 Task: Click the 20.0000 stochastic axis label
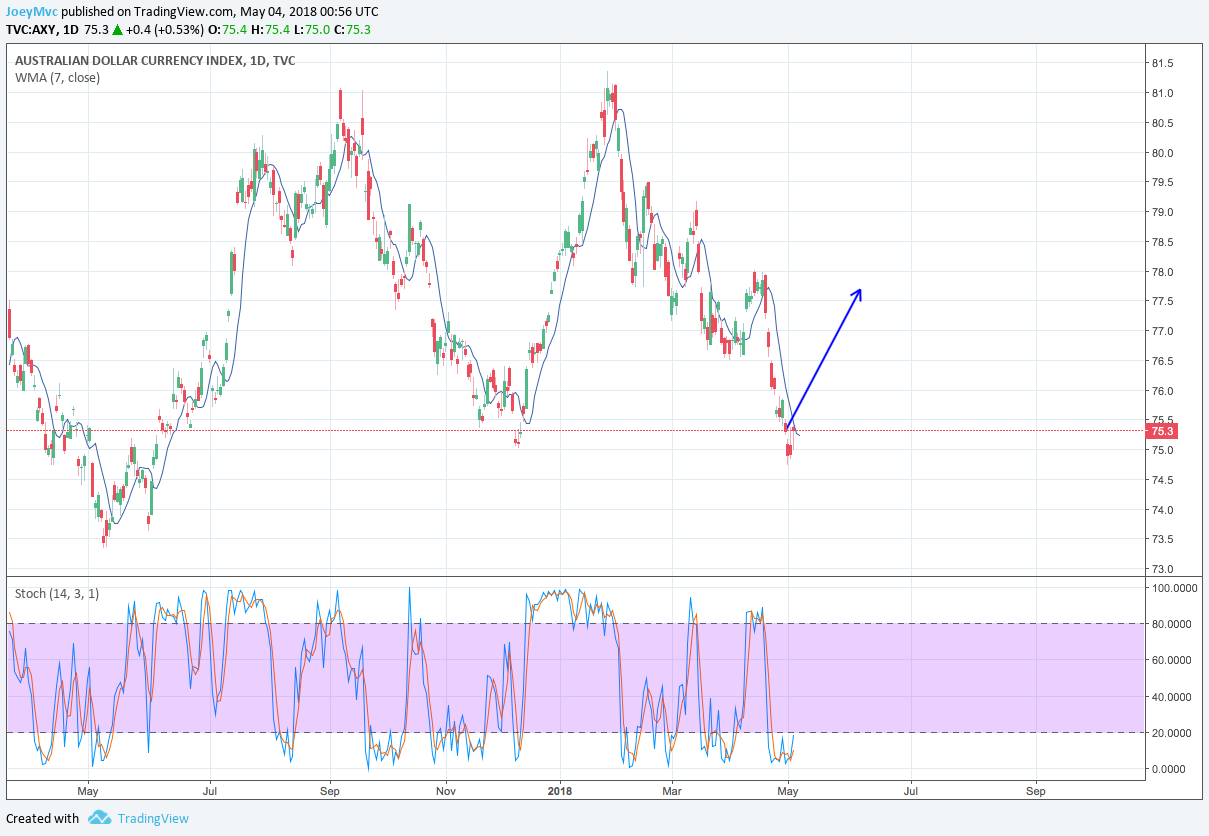tap(1173, 733)
